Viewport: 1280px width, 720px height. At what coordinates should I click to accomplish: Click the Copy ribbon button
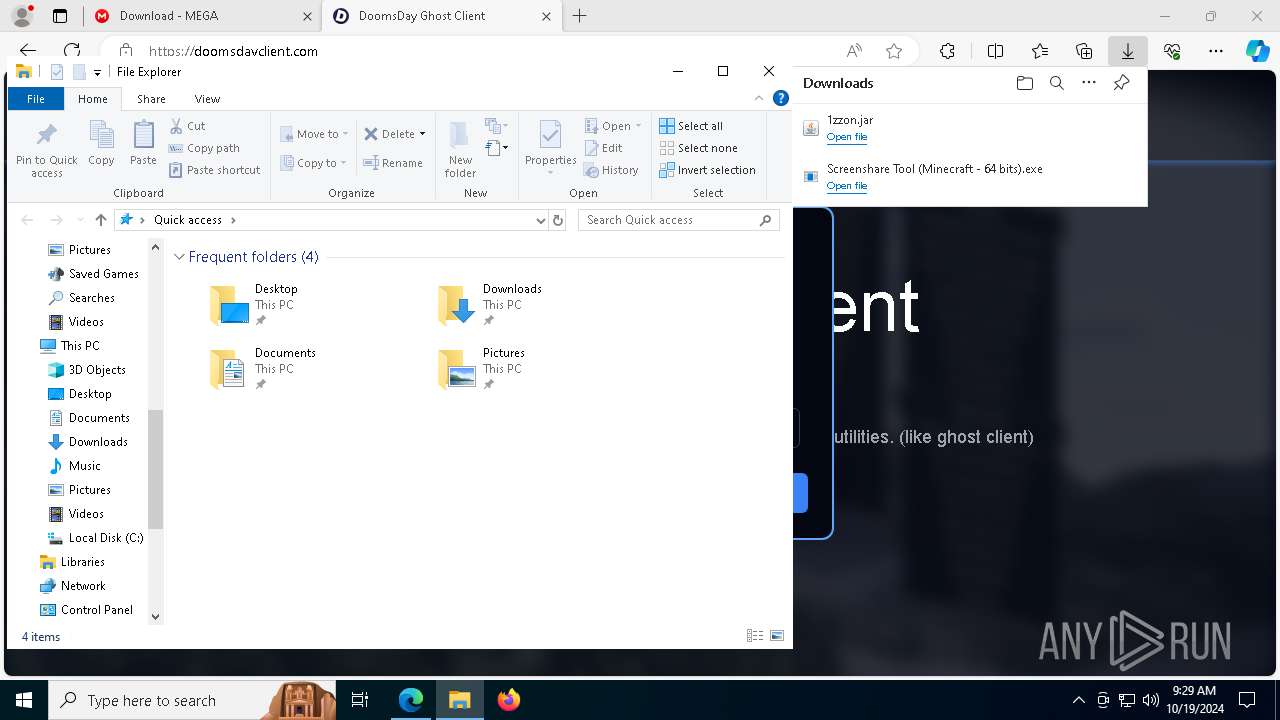(101, 144)
